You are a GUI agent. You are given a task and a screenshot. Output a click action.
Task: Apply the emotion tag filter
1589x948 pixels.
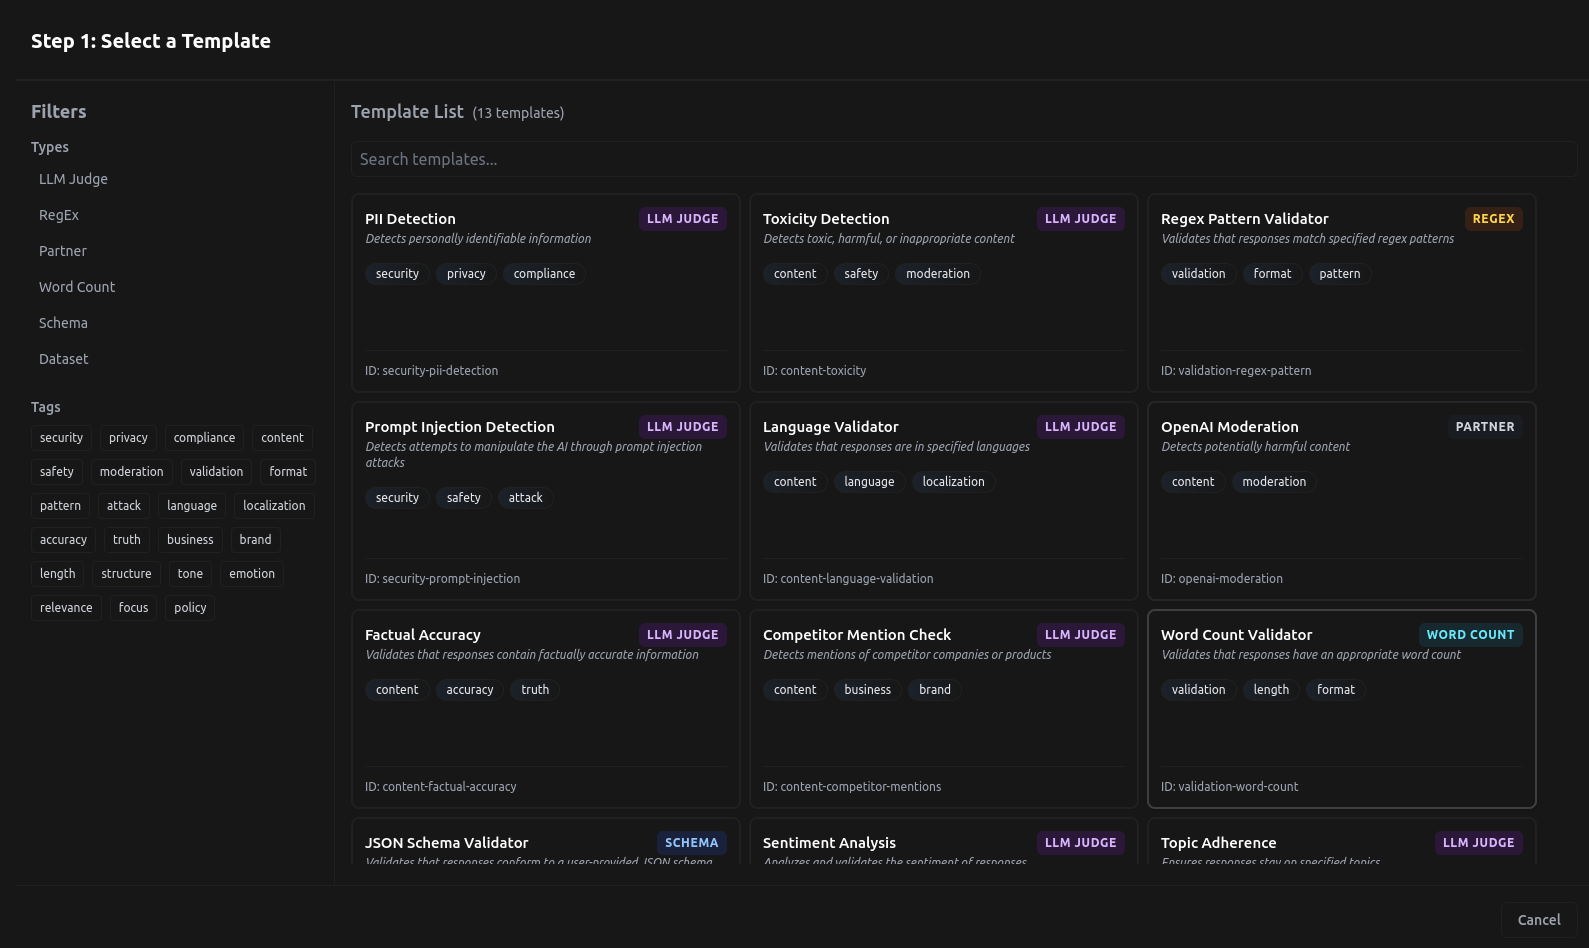tap(252, 574)
